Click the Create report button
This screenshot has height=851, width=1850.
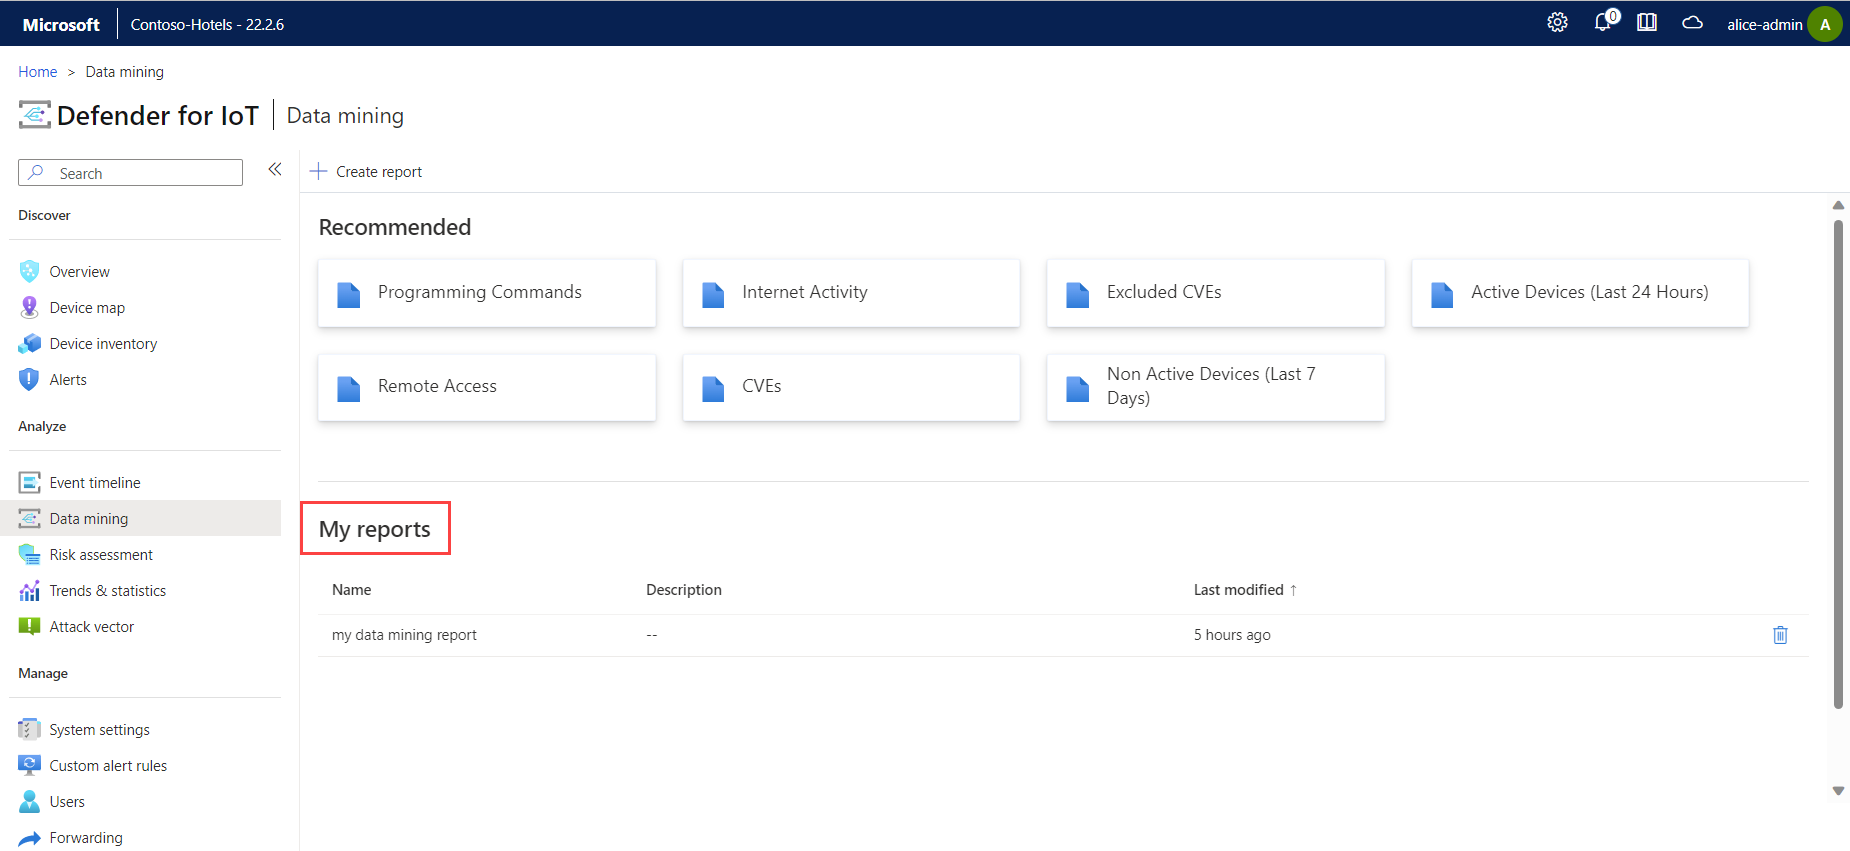pyautogui.click(x=367, y=172)
